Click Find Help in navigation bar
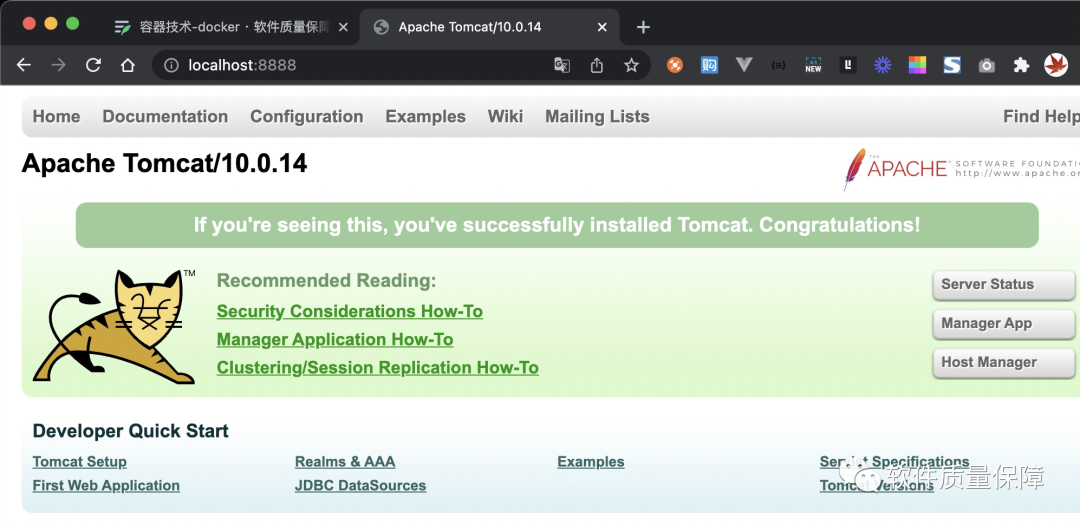 pyautogui.click(x=1041, y=116)
